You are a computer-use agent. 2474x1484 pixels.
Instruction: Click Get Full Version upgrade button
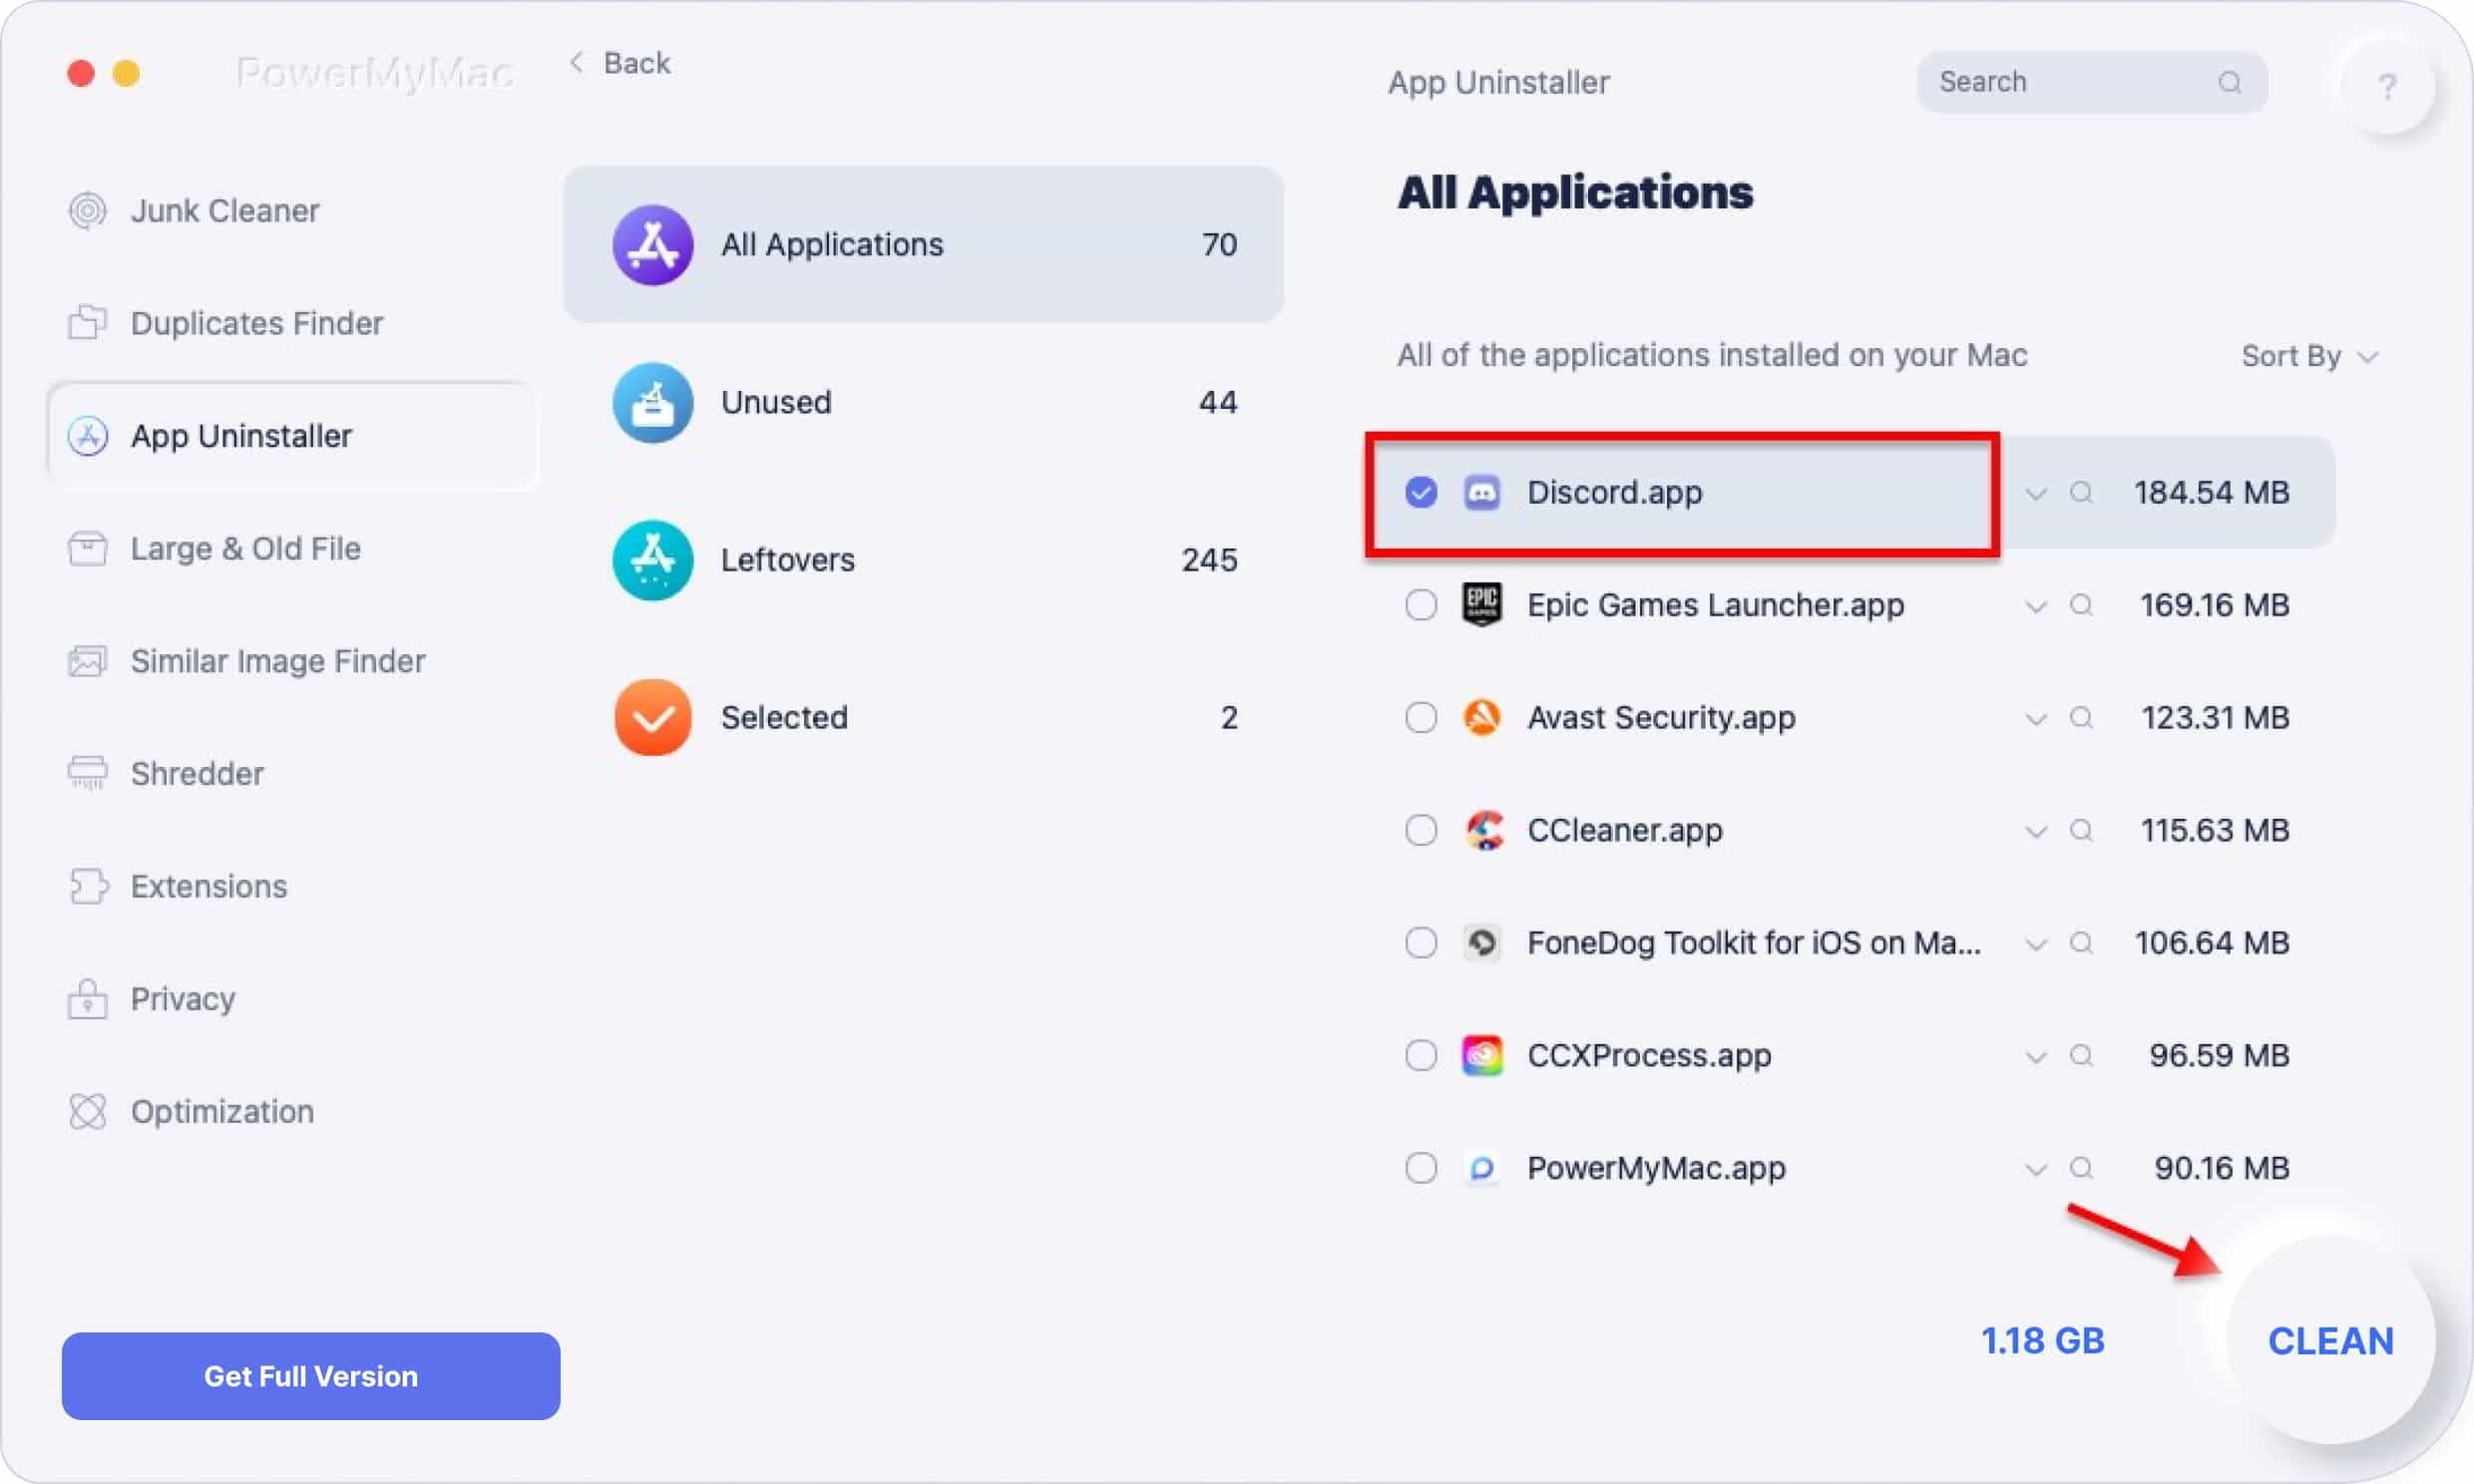(x=311, y=1376)
